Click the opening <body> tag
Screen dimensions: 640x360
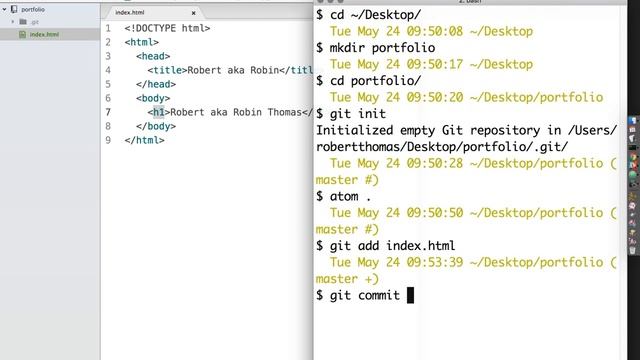point(153,98)
